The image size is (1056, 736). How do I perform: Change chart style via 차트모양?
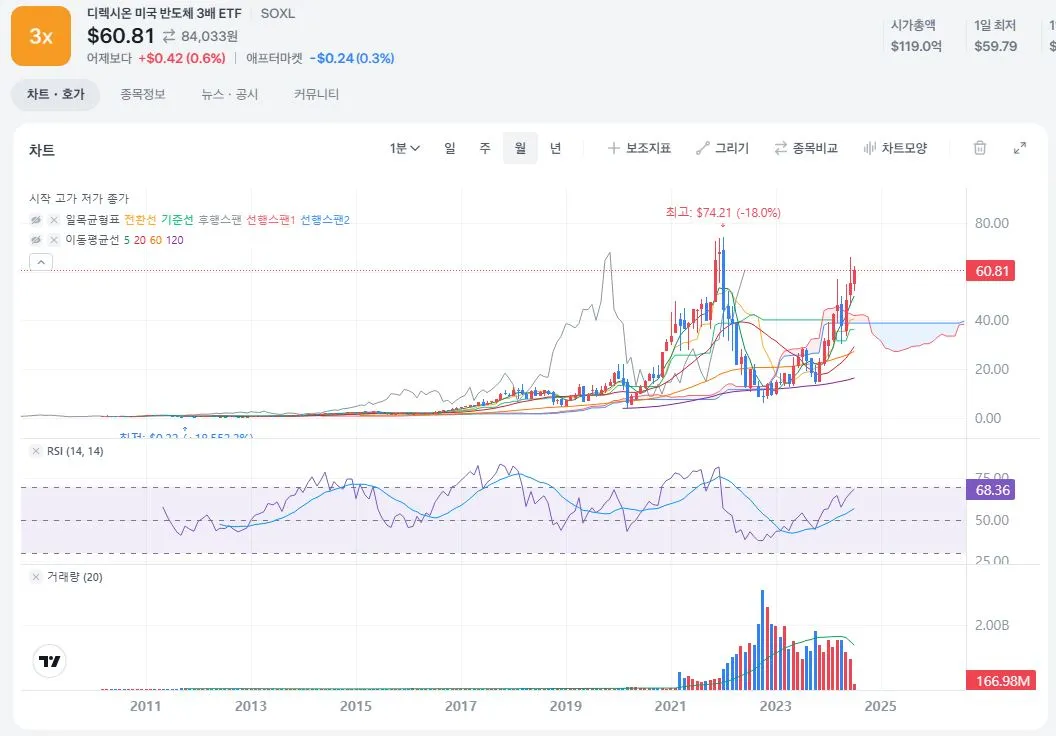(895, 148)
